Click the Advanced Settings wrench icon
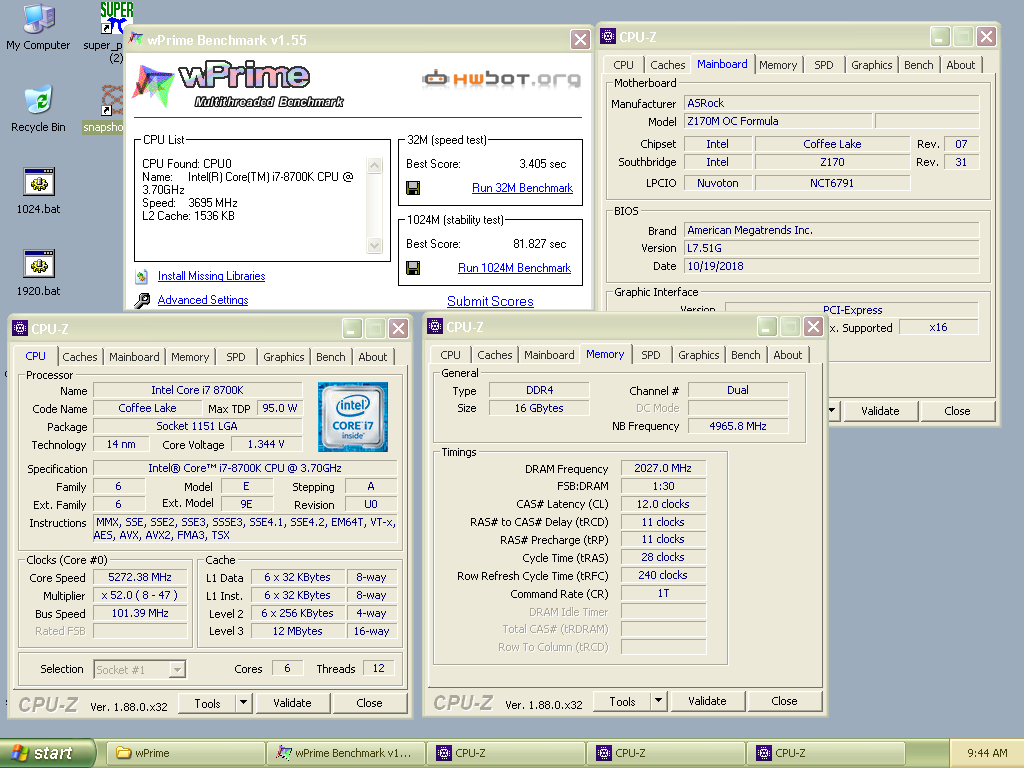The width and height of the screenshot is (1024, 768). [x=142, y=300]
